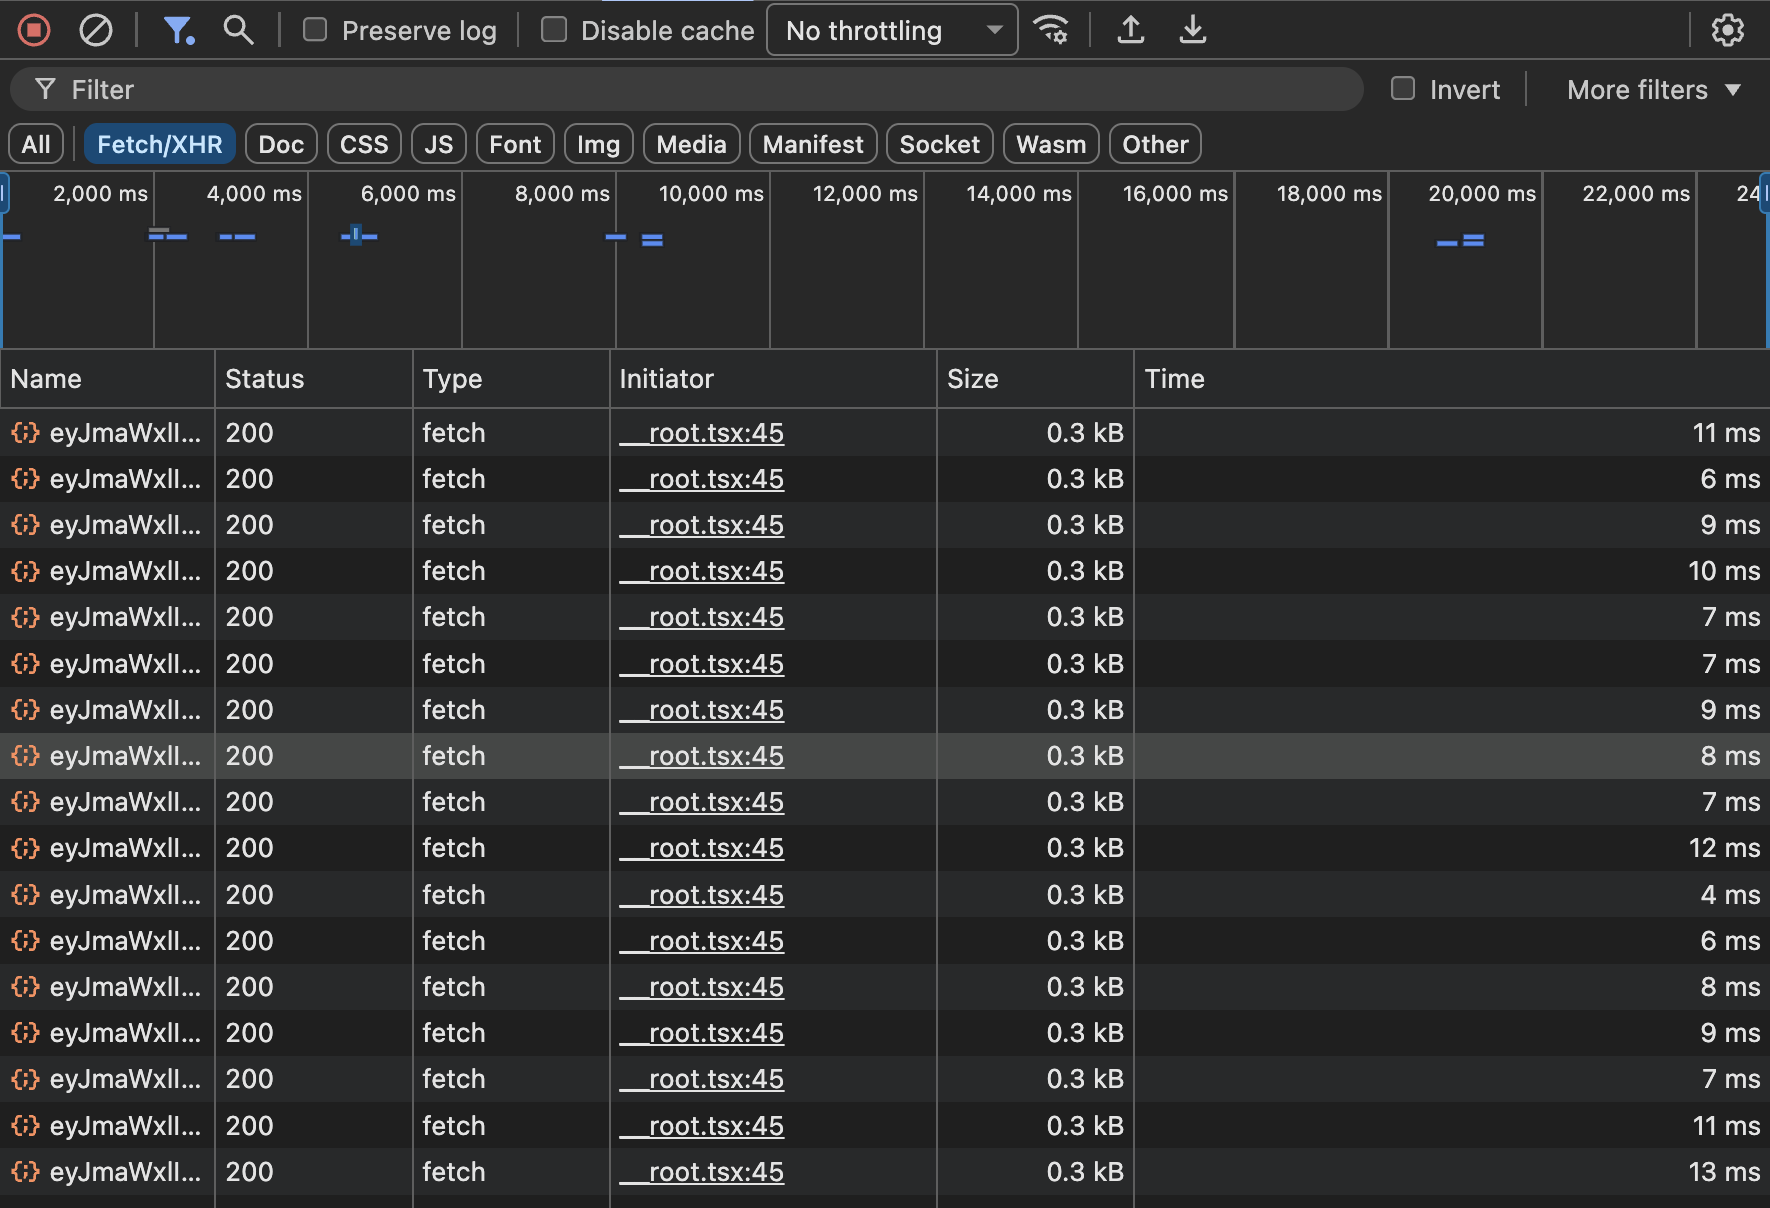
Task: Select the Fetch/XHR filter tab
Action: pyautogui.click(x=160, y=144)
